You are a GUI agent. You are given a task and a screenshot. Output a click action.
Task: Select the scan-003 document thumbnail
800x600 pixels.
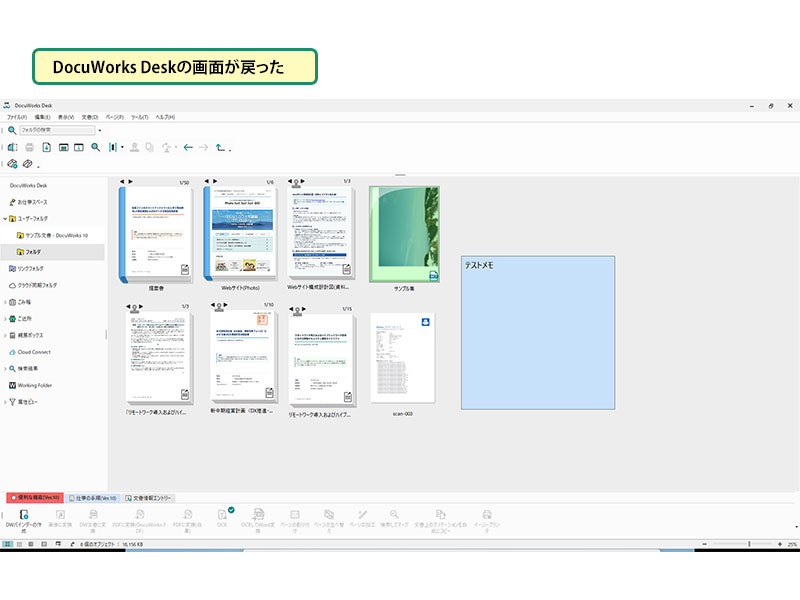[x=403, y=358]
